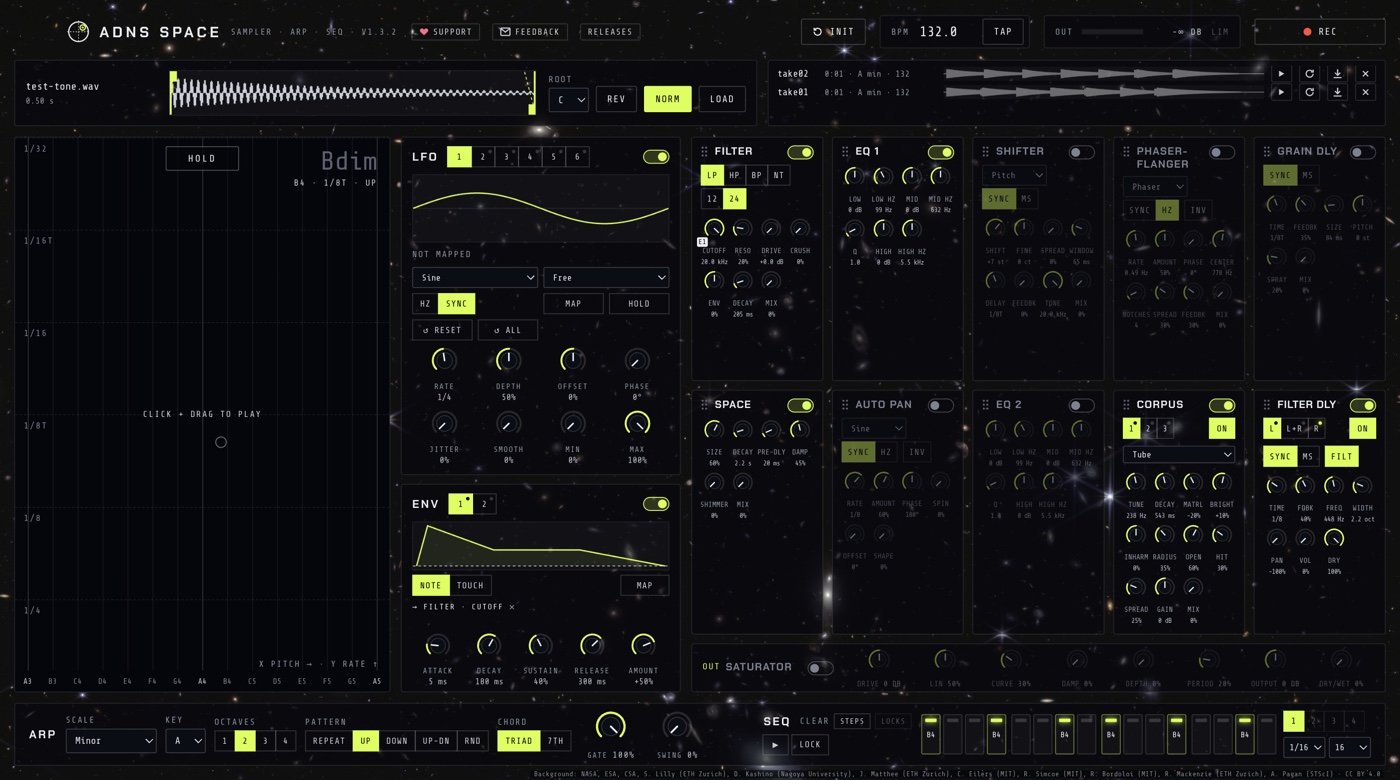The height and width of the screenshot is (780, 1400).
Task: Turn off the EQ 1 module
Action: click(940, 152)
